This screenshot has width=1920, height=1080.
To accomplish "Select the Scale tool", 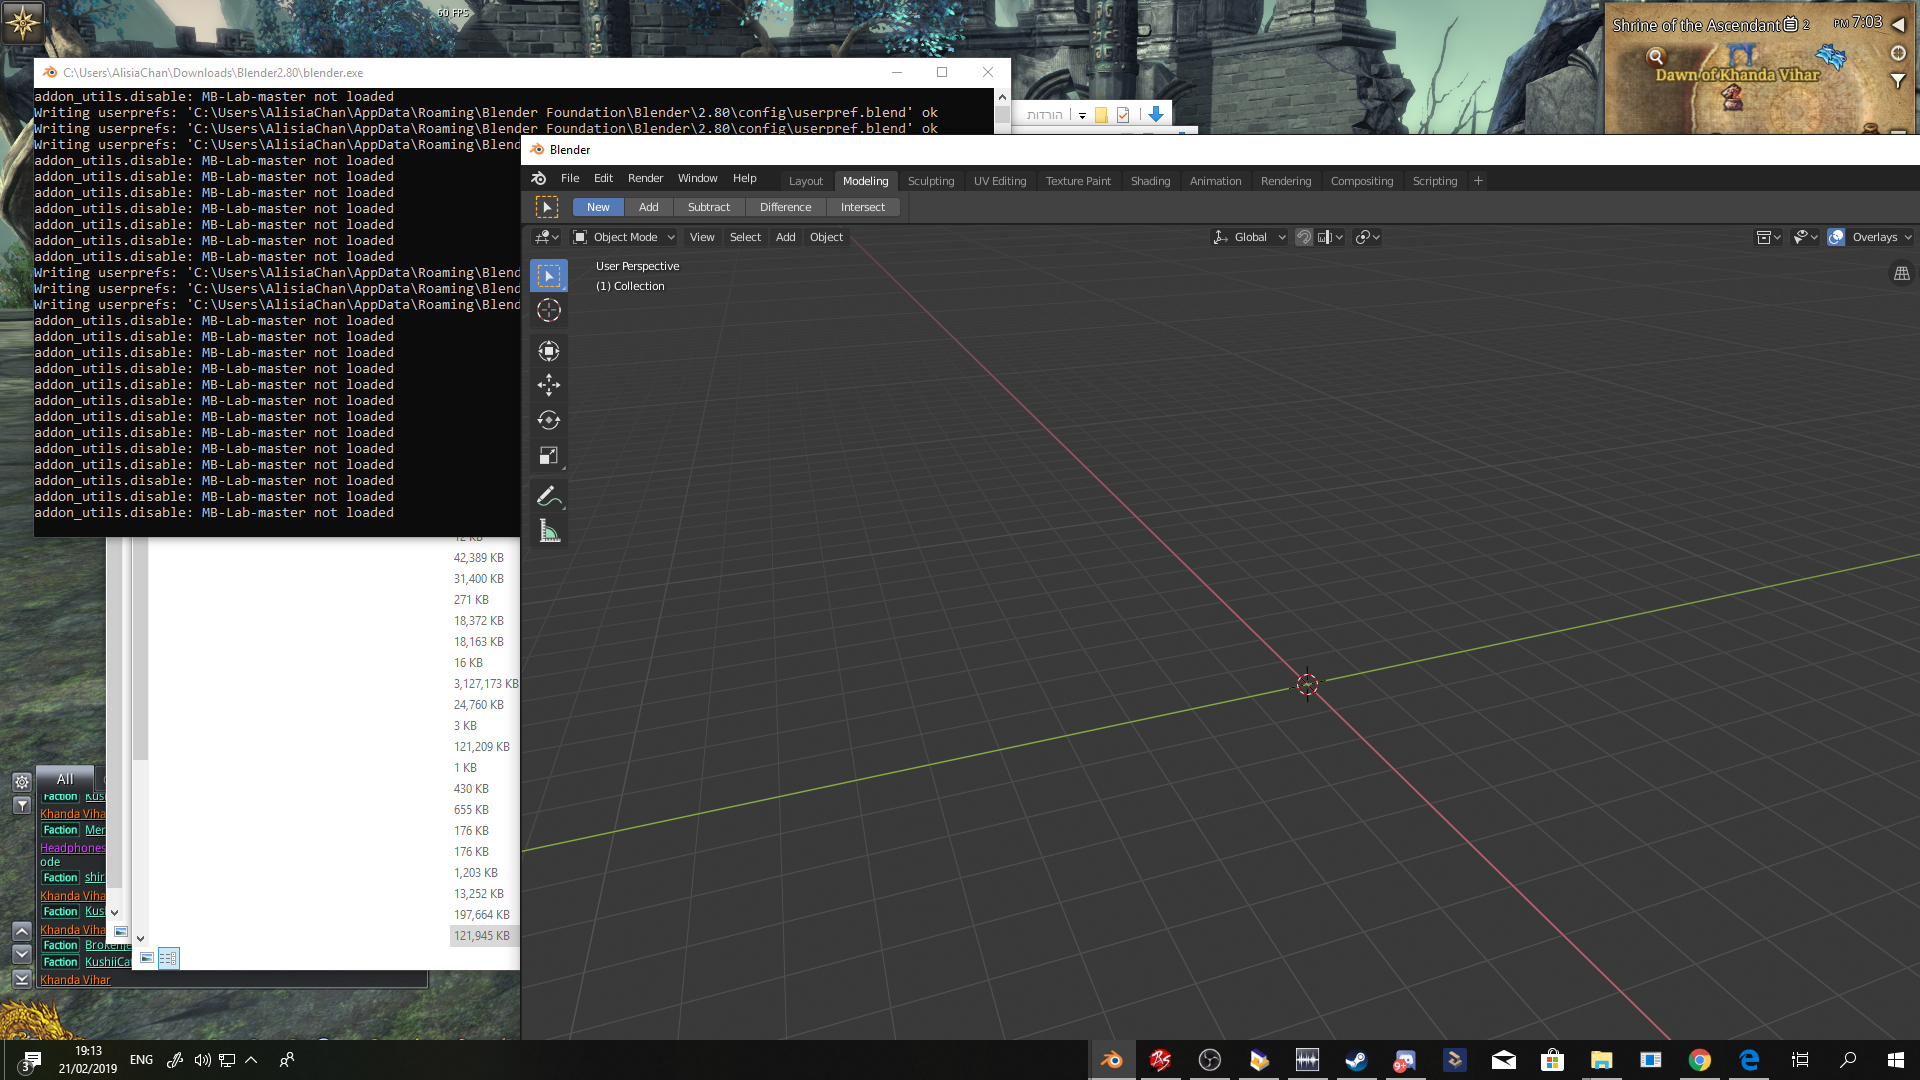I will click(x=549, y=455).
